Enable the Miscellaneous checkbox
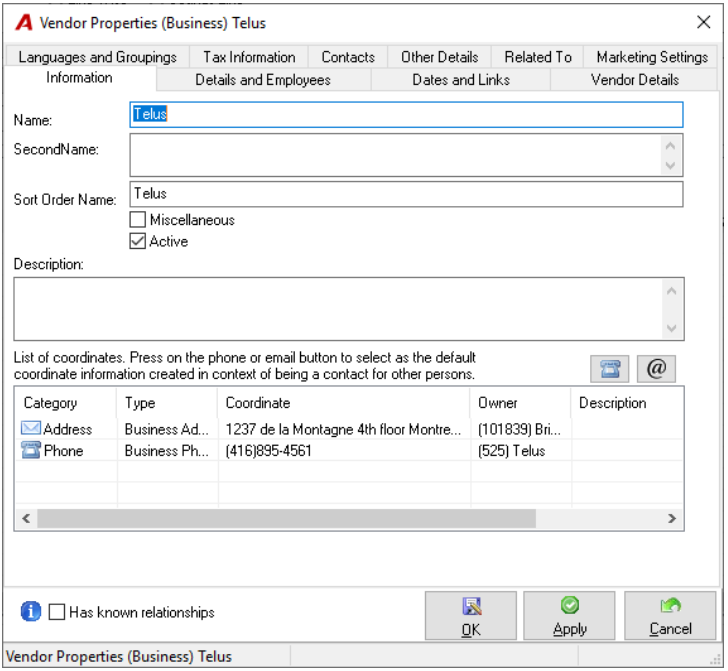Screen dimensions: 728x671 138,220
